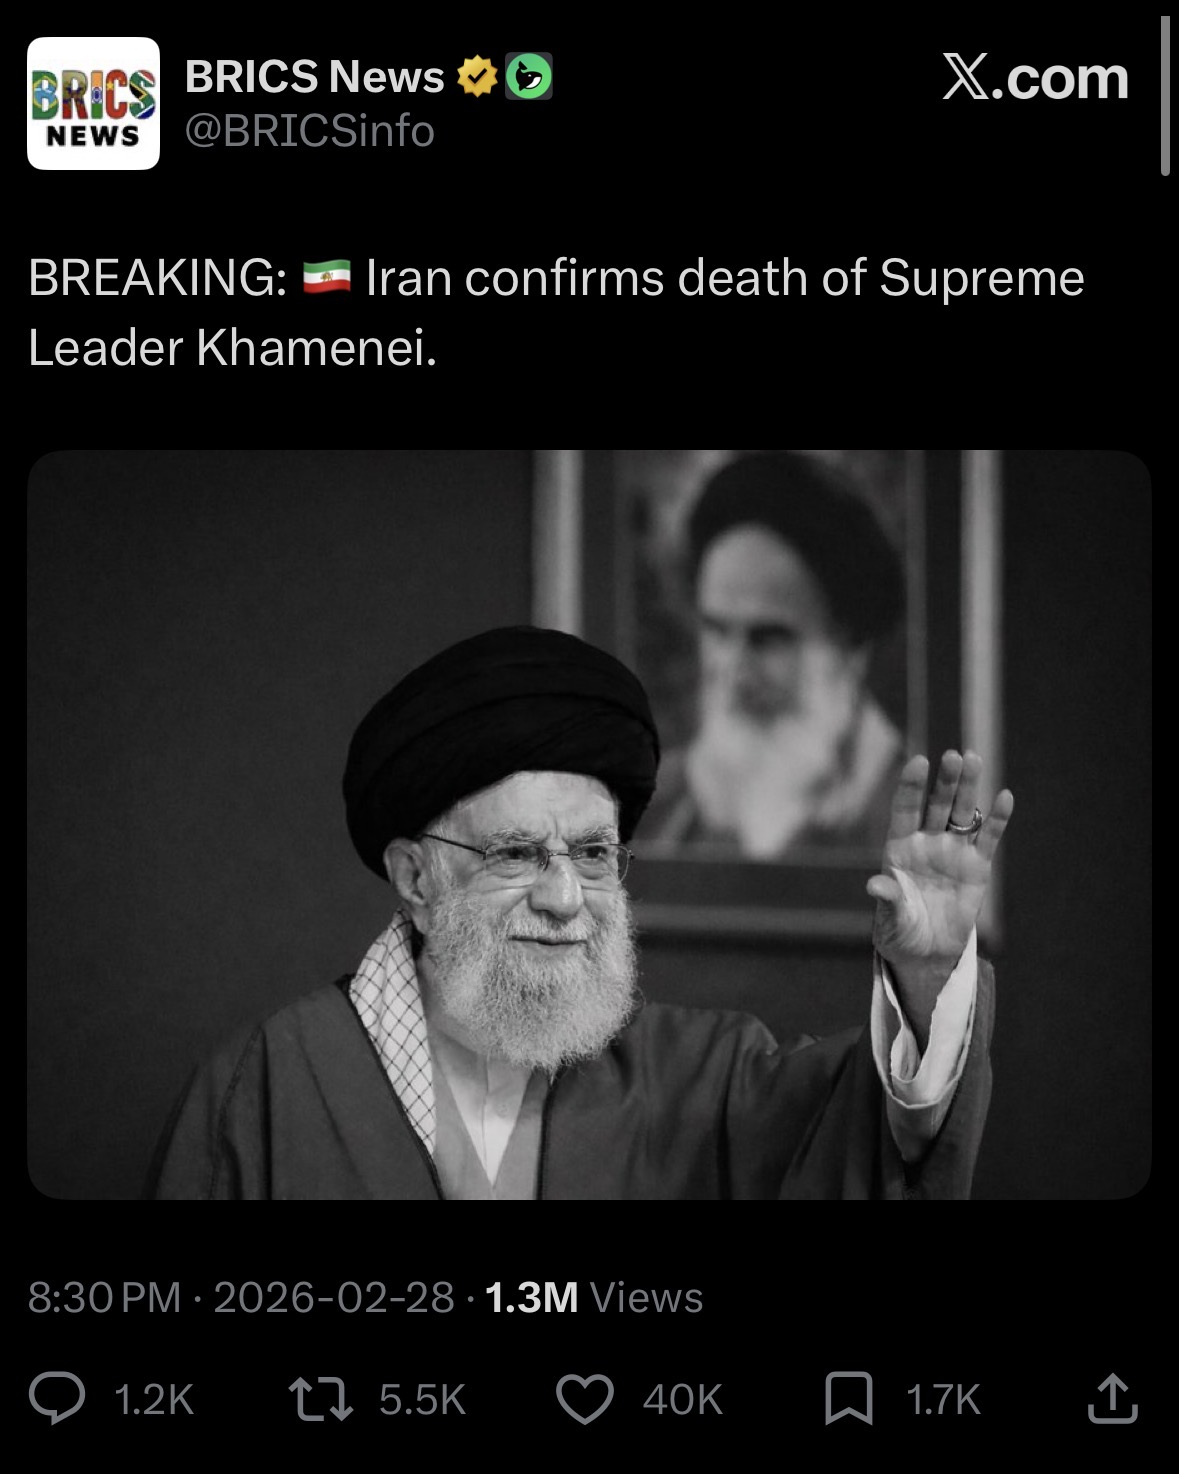Open share options arrow icon

(1112, 1398)
